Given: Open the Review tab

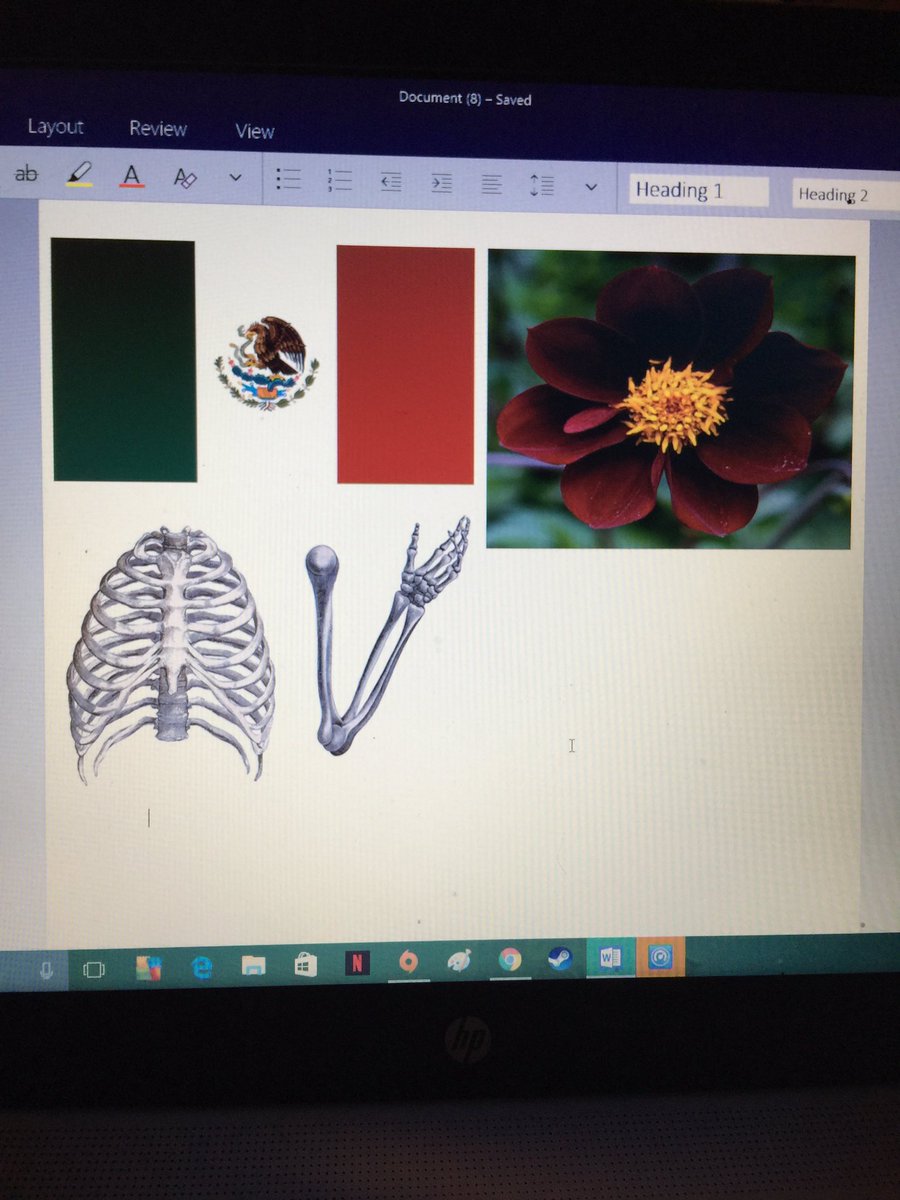Looking at the screenshot, I should [x=158, y=129].
